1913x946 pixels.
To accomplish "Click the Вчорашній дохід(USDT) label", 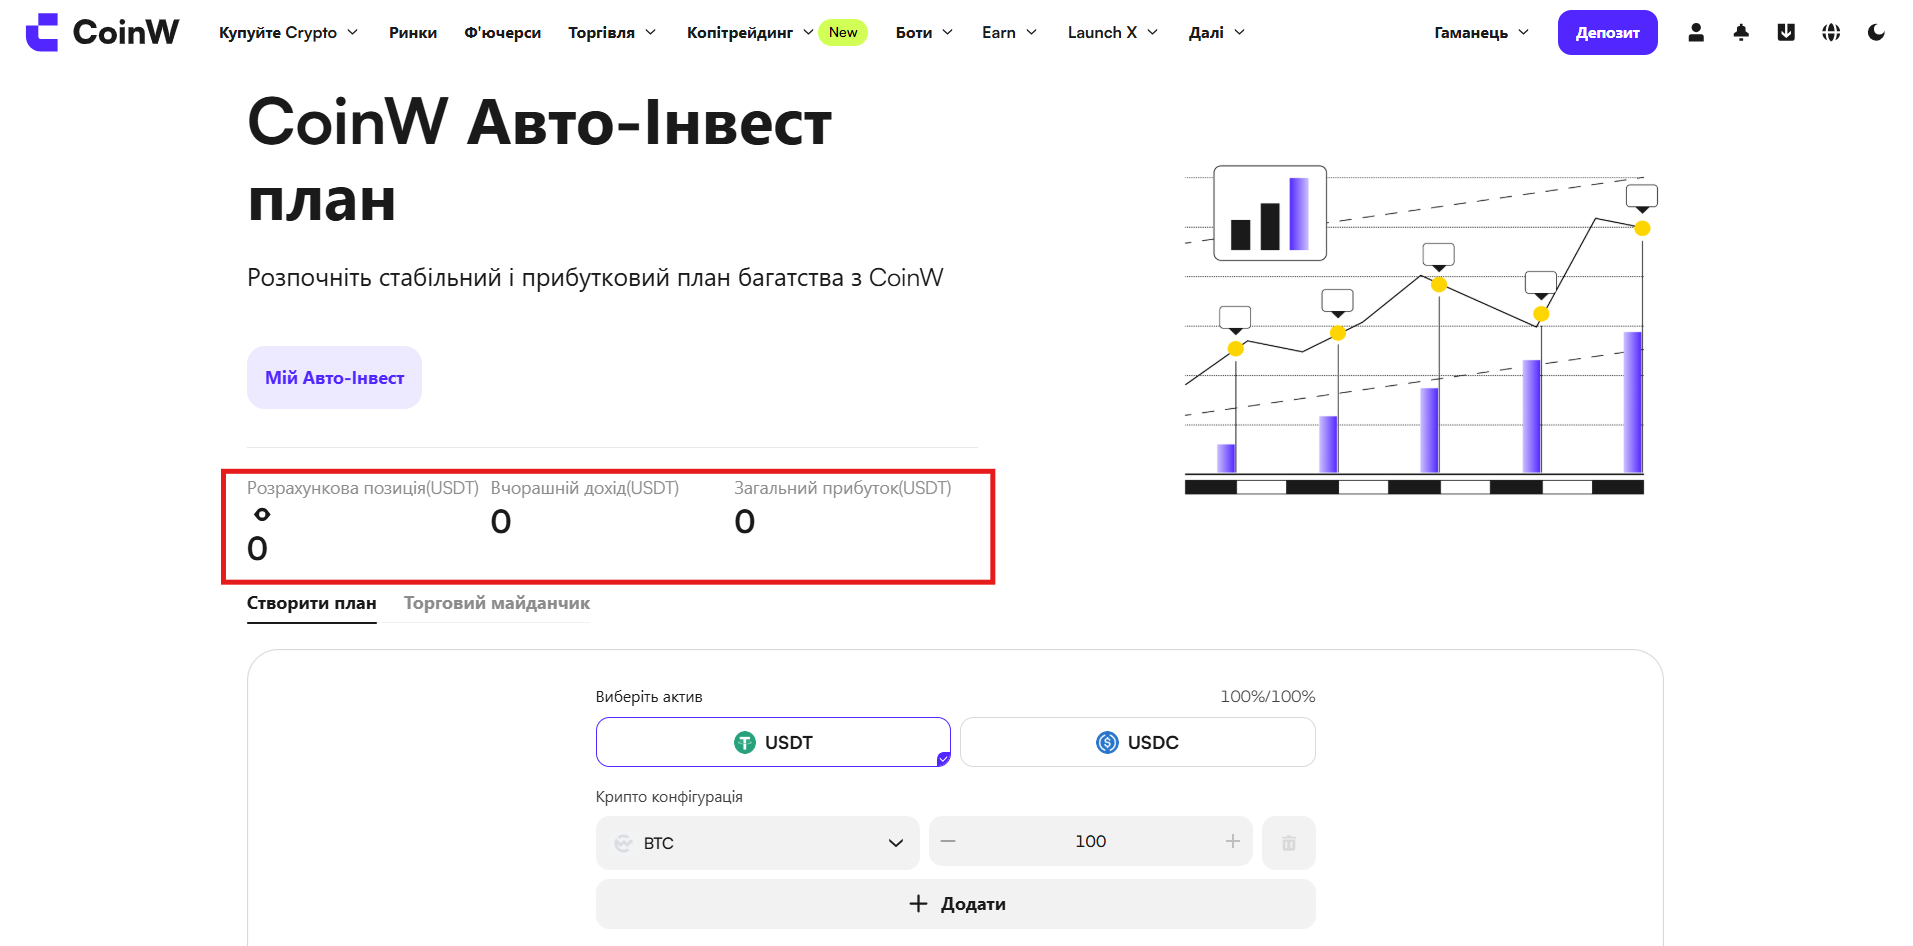I will 585,488.
